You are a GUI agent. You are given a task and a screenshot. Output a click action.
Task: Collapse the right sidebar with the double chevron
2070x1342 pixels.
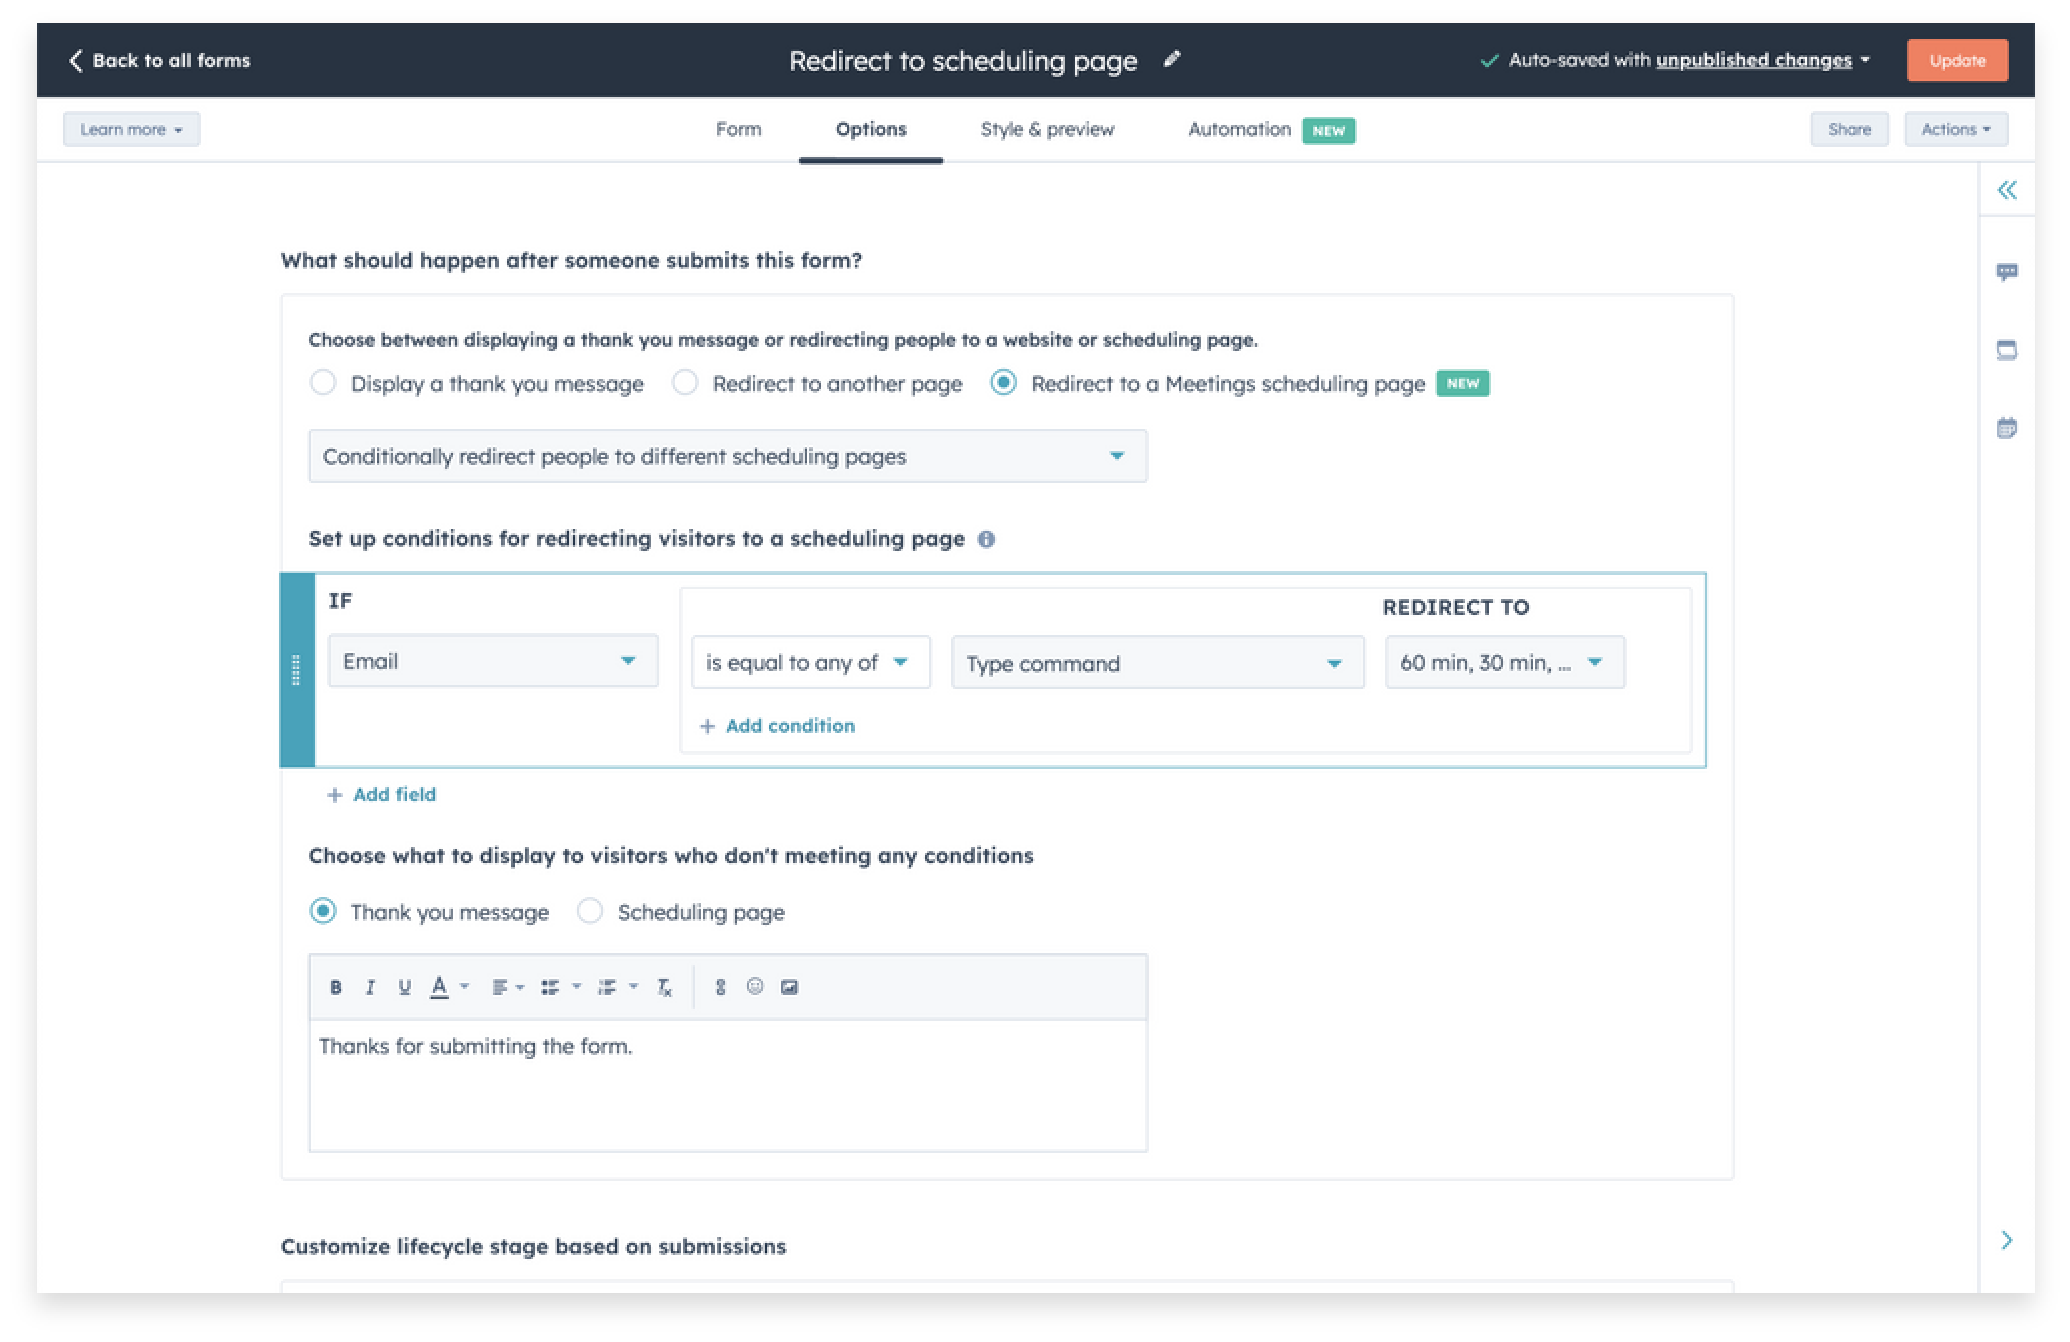pyautogui.click(x=2006, y=190)
